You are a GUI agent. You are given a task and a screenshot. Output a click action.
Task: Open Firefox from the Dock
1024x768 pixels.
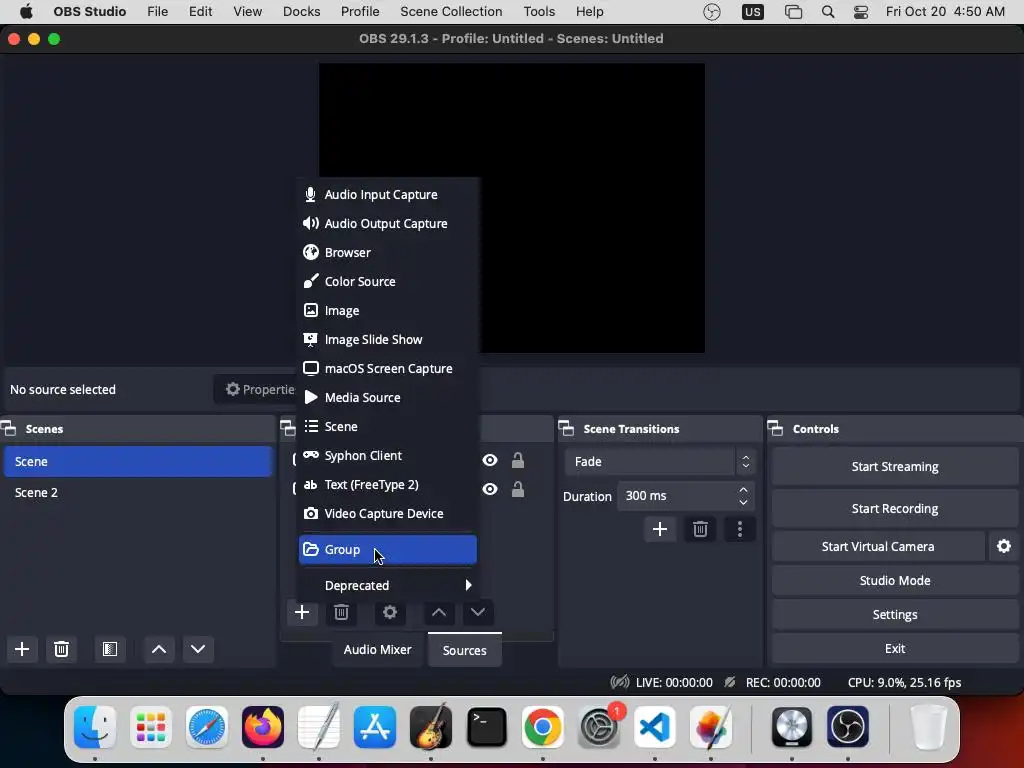tap(263, 727)
